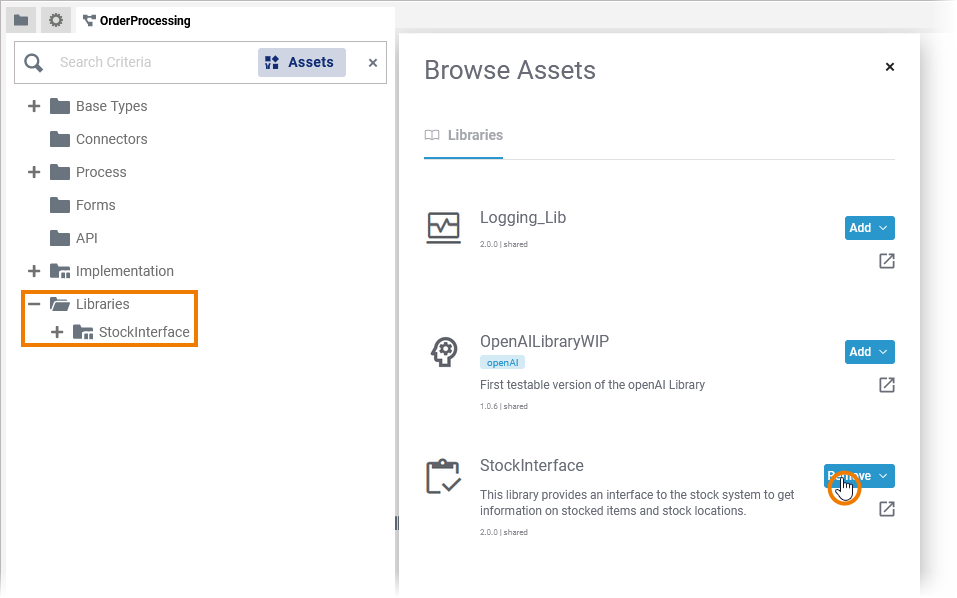This screenshot has height=598, width=957.
Task: Add the Logging_Lib library
Action: click(x=860, y=228)
